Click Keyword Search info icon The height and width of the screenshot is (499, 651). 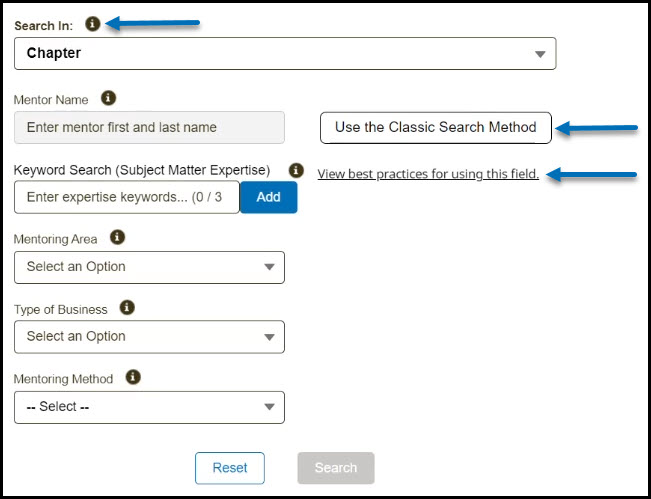[296, 171]
